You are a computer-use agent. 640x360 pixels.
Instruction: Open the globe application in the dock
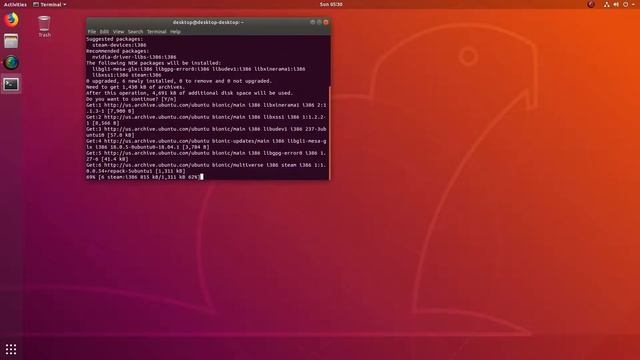[x=11, y=62]
